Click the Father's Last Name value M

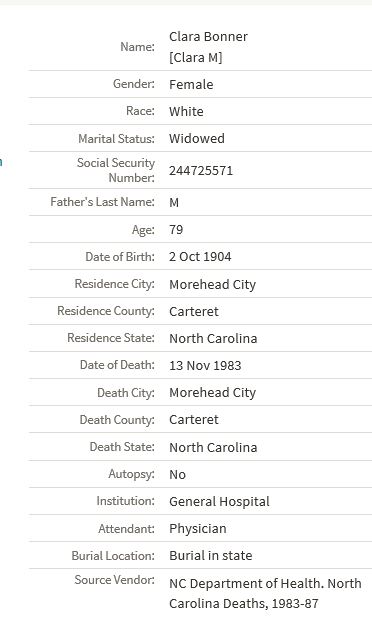[x=174, y=203]
